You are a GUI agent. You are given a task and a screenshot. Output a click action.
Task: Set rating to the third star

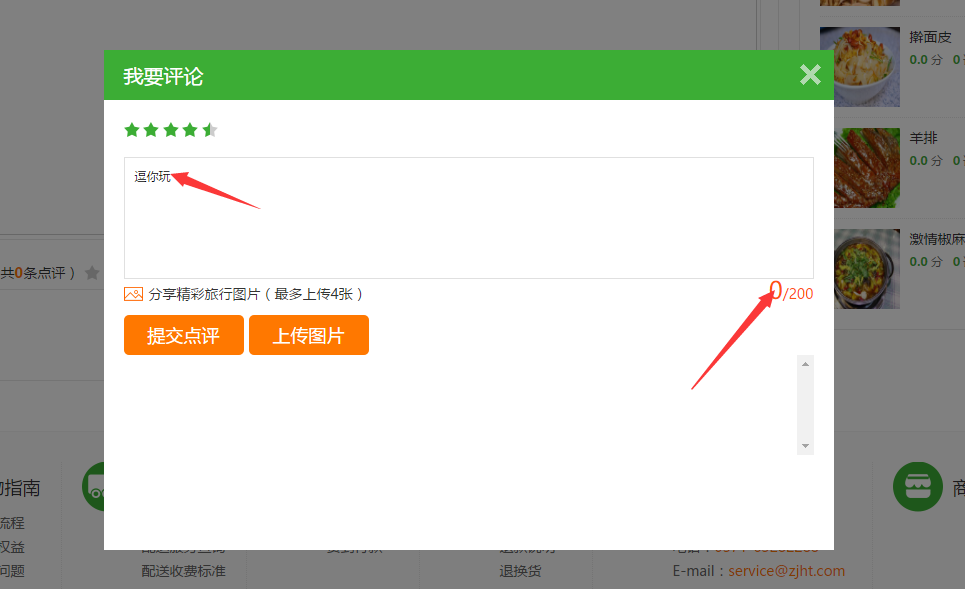pos(170,130)
